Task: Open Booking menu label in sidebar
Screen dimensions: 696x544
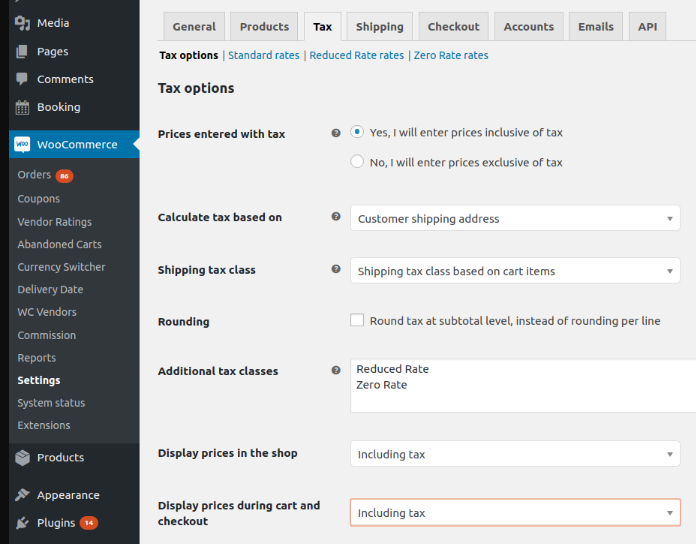Action: pos(59,107)
